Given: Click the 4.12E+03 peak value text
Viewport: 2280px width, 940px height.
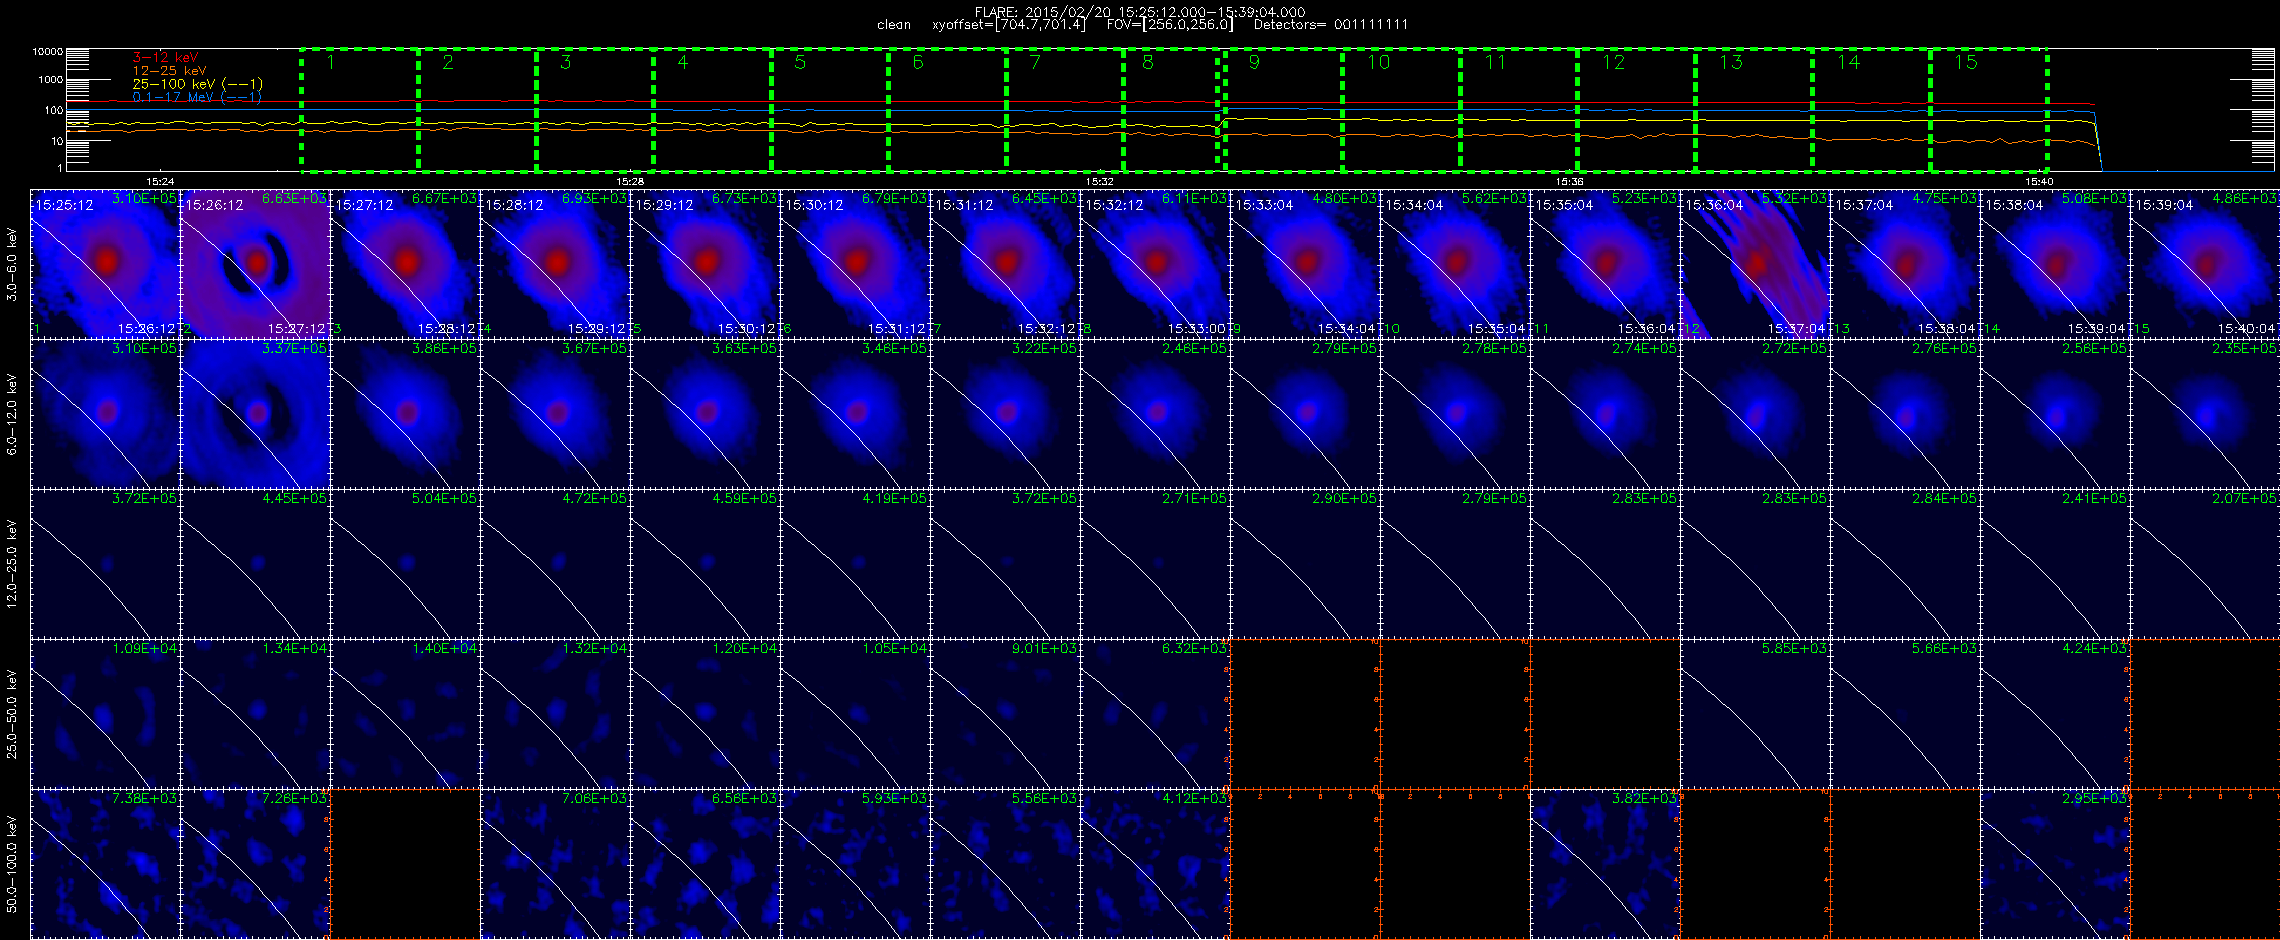Looking at the screenshot, I should point(1195,798).
